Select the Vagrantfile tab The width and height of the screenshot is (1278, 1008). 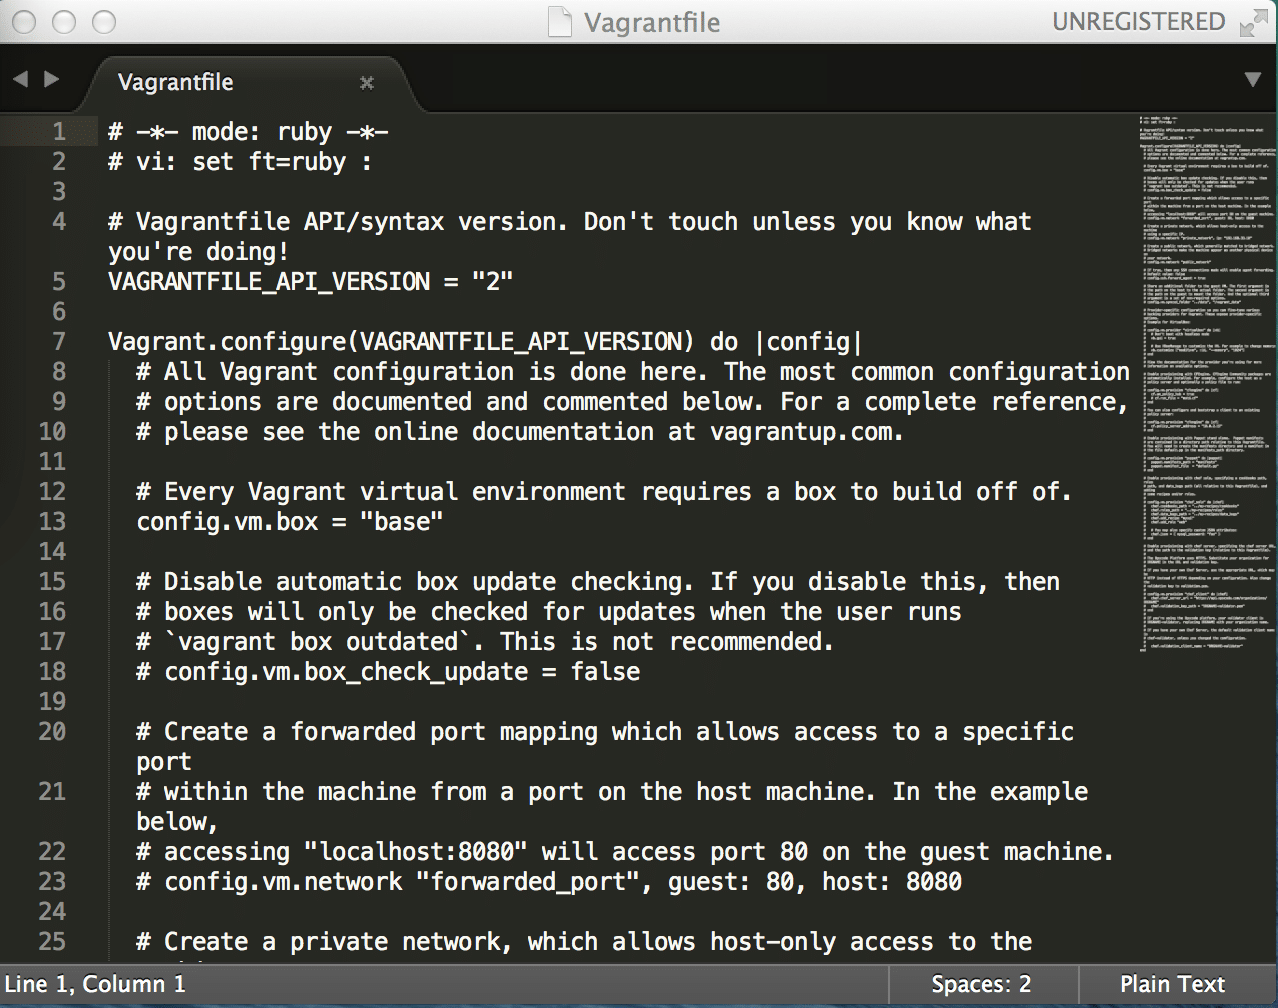[176, 82]
